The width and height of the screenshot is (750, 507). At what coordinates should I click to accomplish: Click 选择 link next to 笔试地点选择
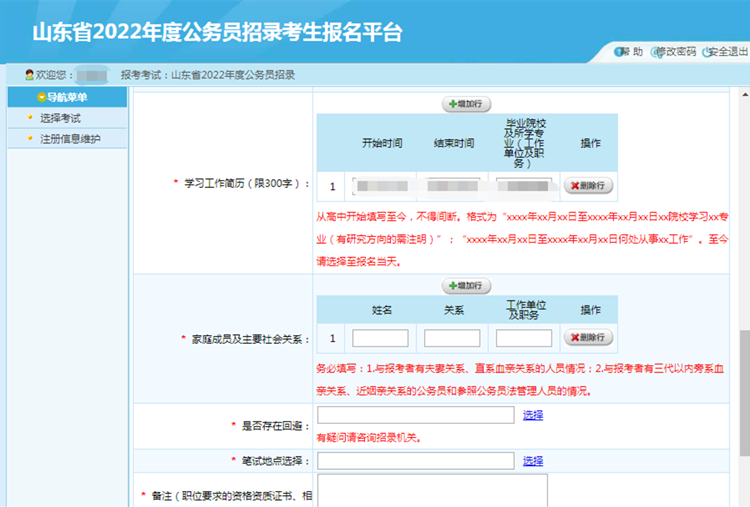click(533, 461)
